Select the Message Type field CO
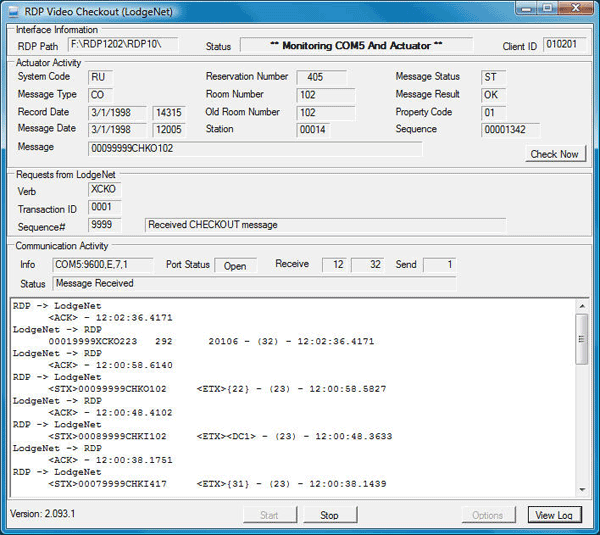This screenshot has height=535, width=600. tap(100, 95)
